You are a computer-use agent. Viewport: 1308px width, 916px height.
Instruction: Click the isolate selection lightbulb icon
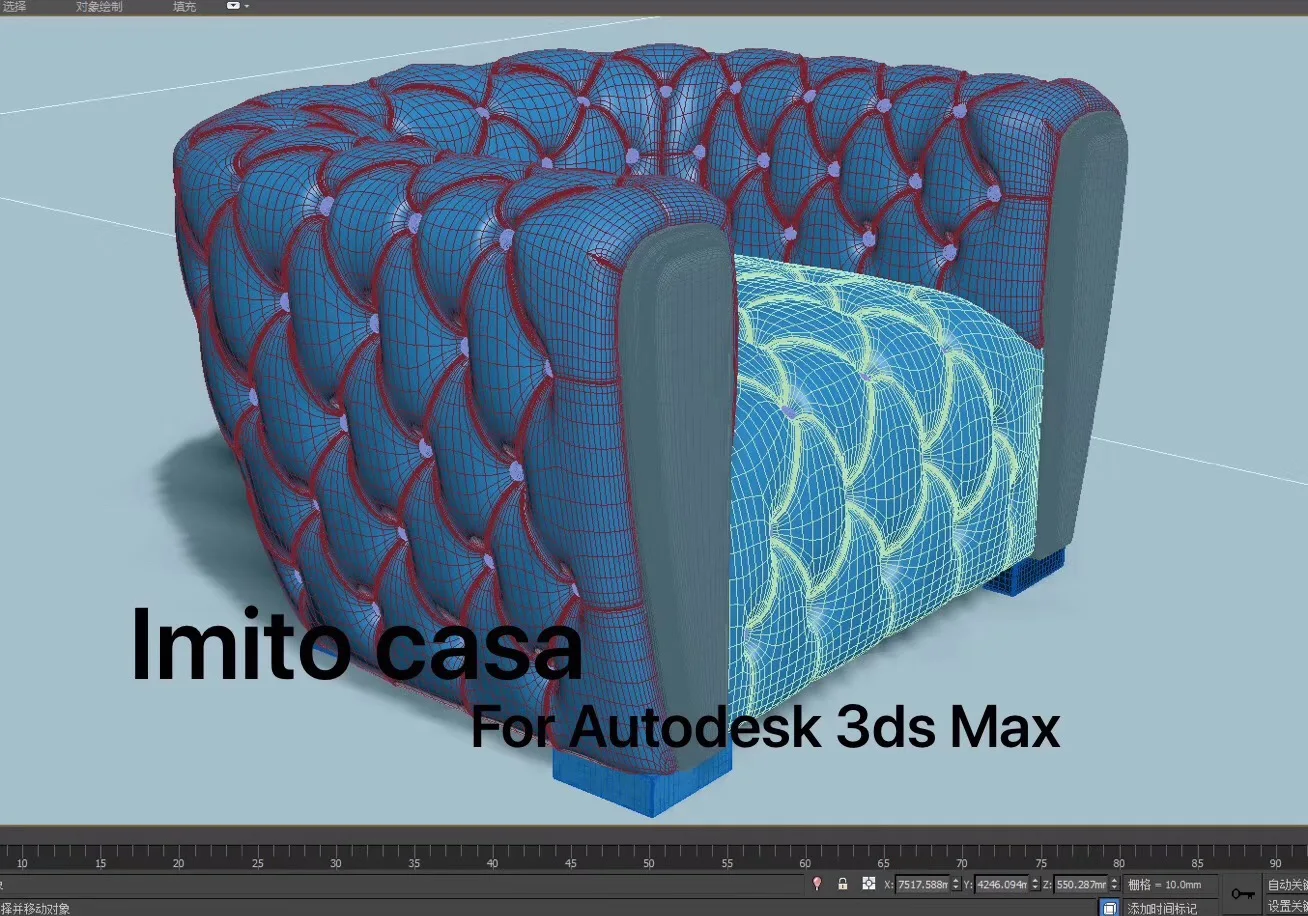pos(817,884)
